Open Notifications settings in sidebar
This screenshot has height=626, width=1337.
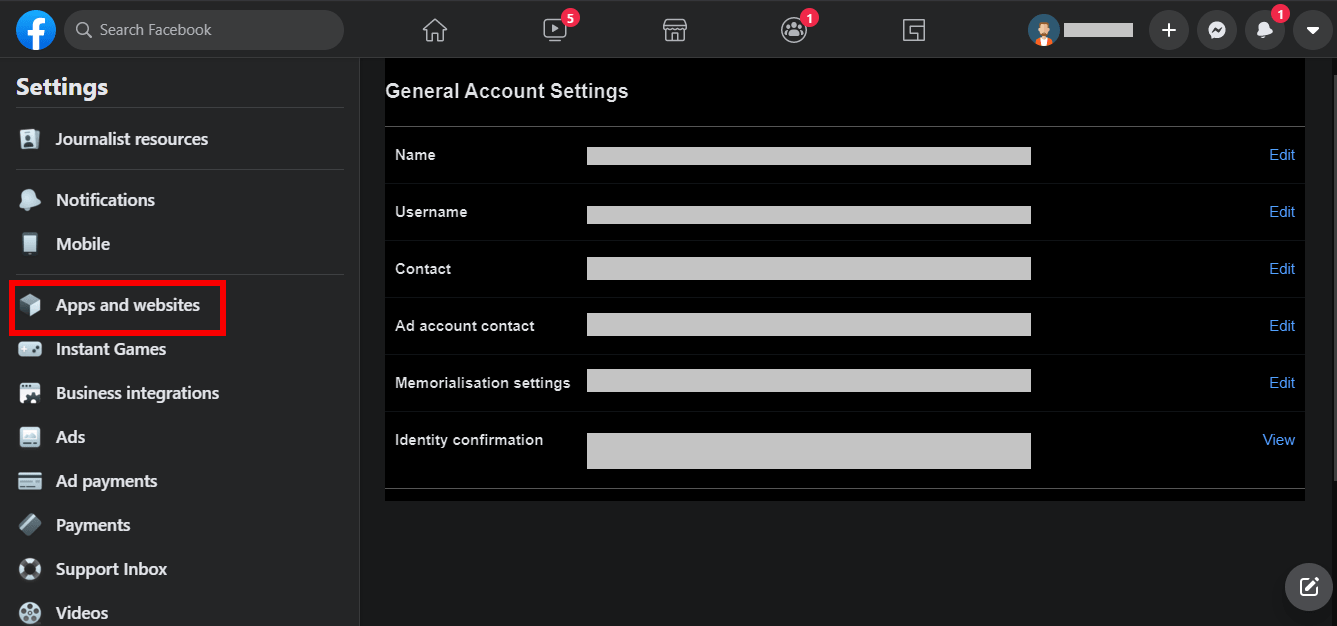[105, 200]
